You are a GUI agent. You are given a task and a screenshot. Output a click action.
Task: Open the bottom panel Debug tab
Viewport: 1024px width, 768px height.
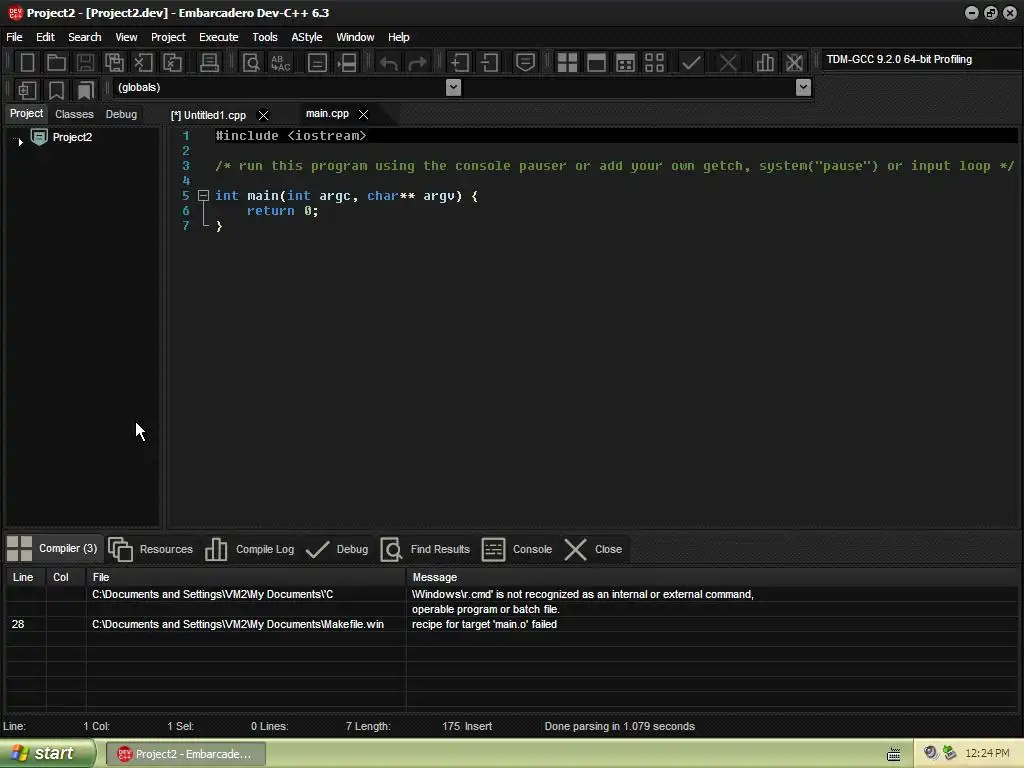[x=337, y=549]
